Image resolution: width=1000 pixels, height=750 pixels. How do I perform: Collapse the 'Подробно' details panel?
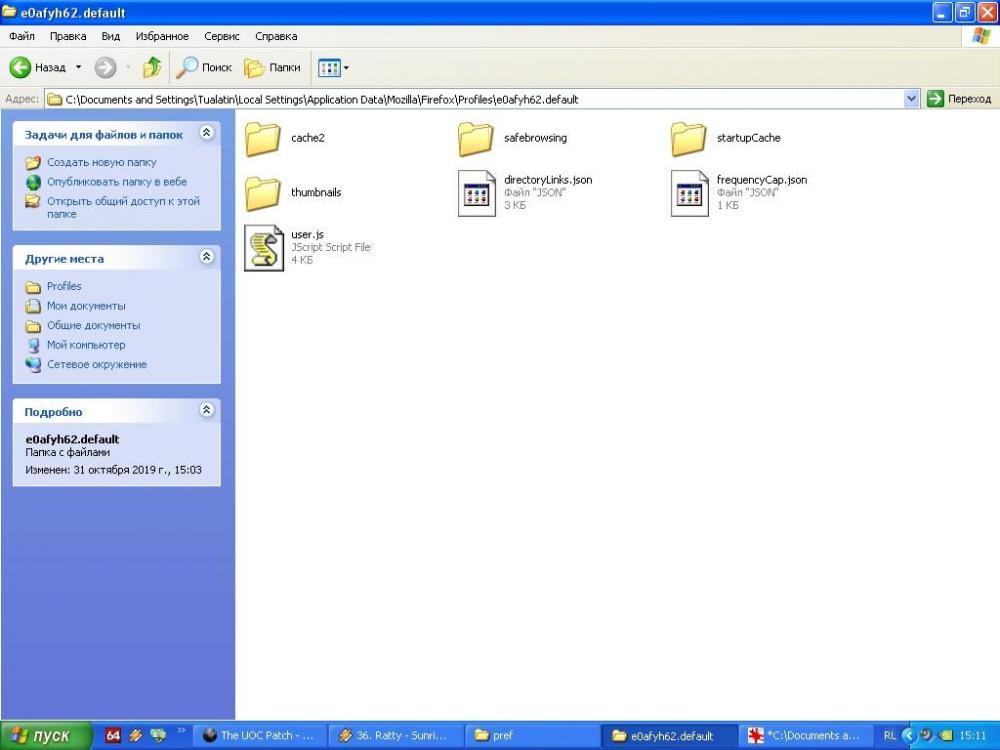(206, 411)
